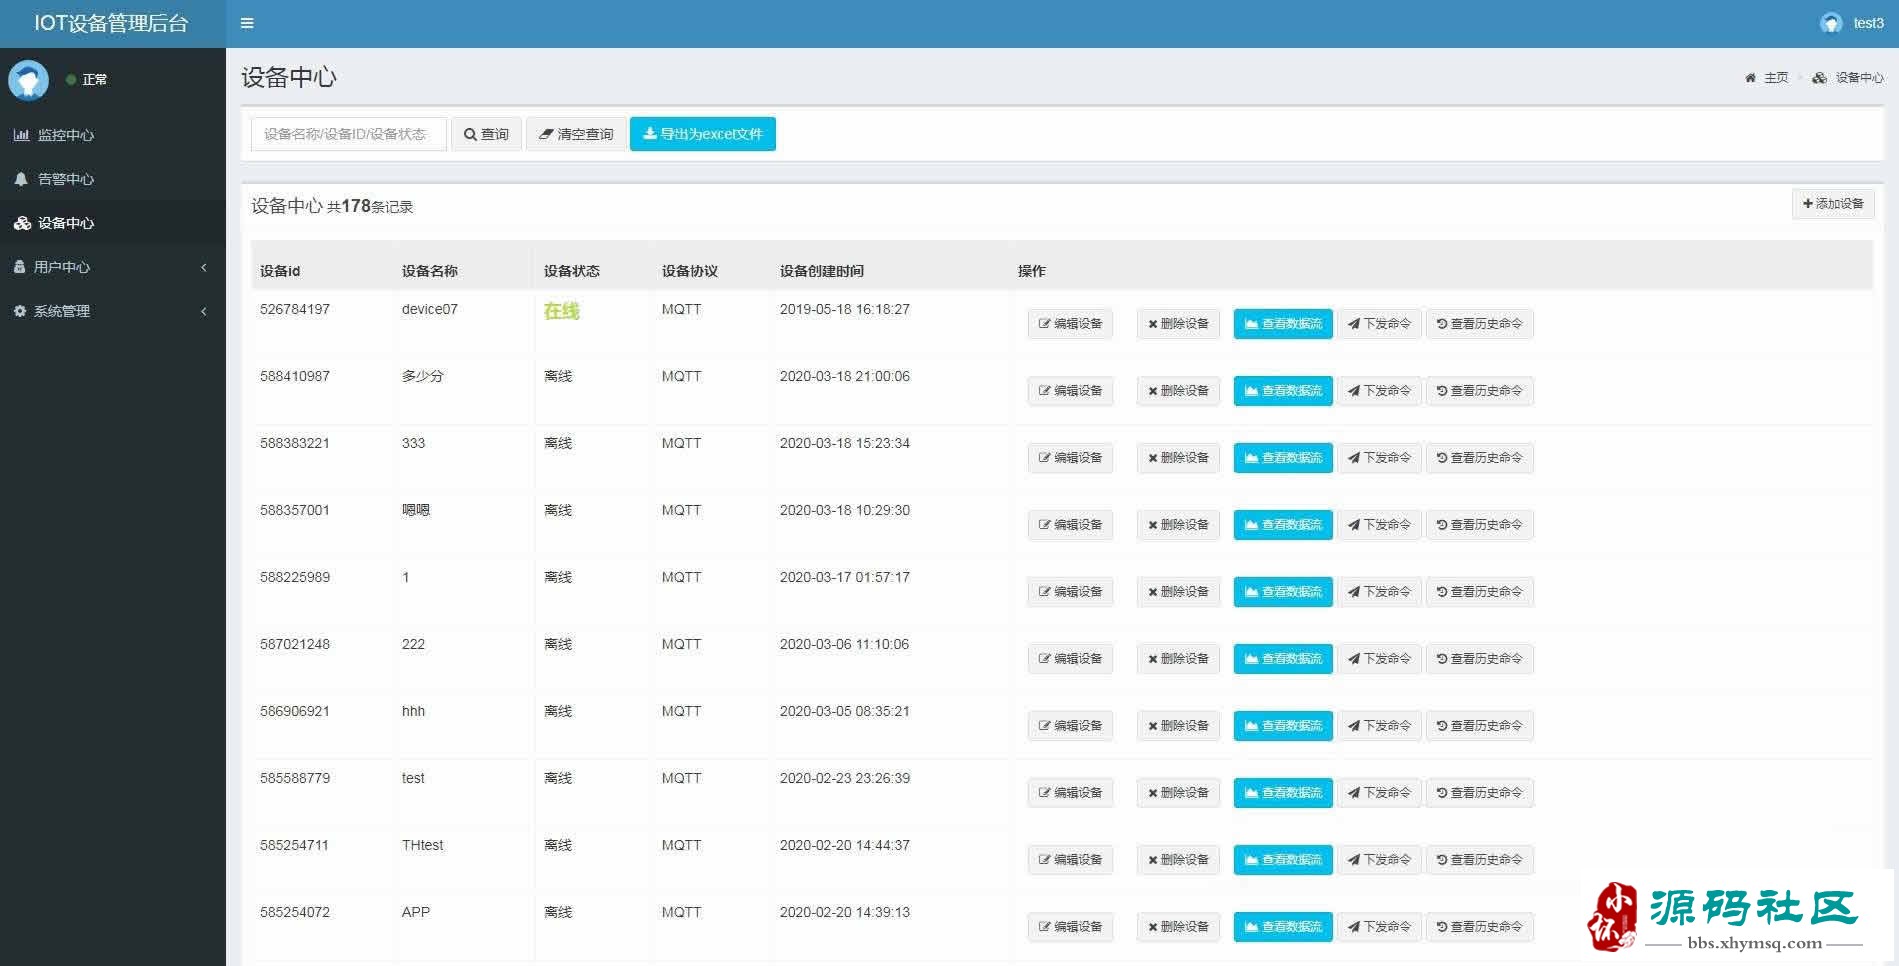Send command to device 333

click(1379, 458)
